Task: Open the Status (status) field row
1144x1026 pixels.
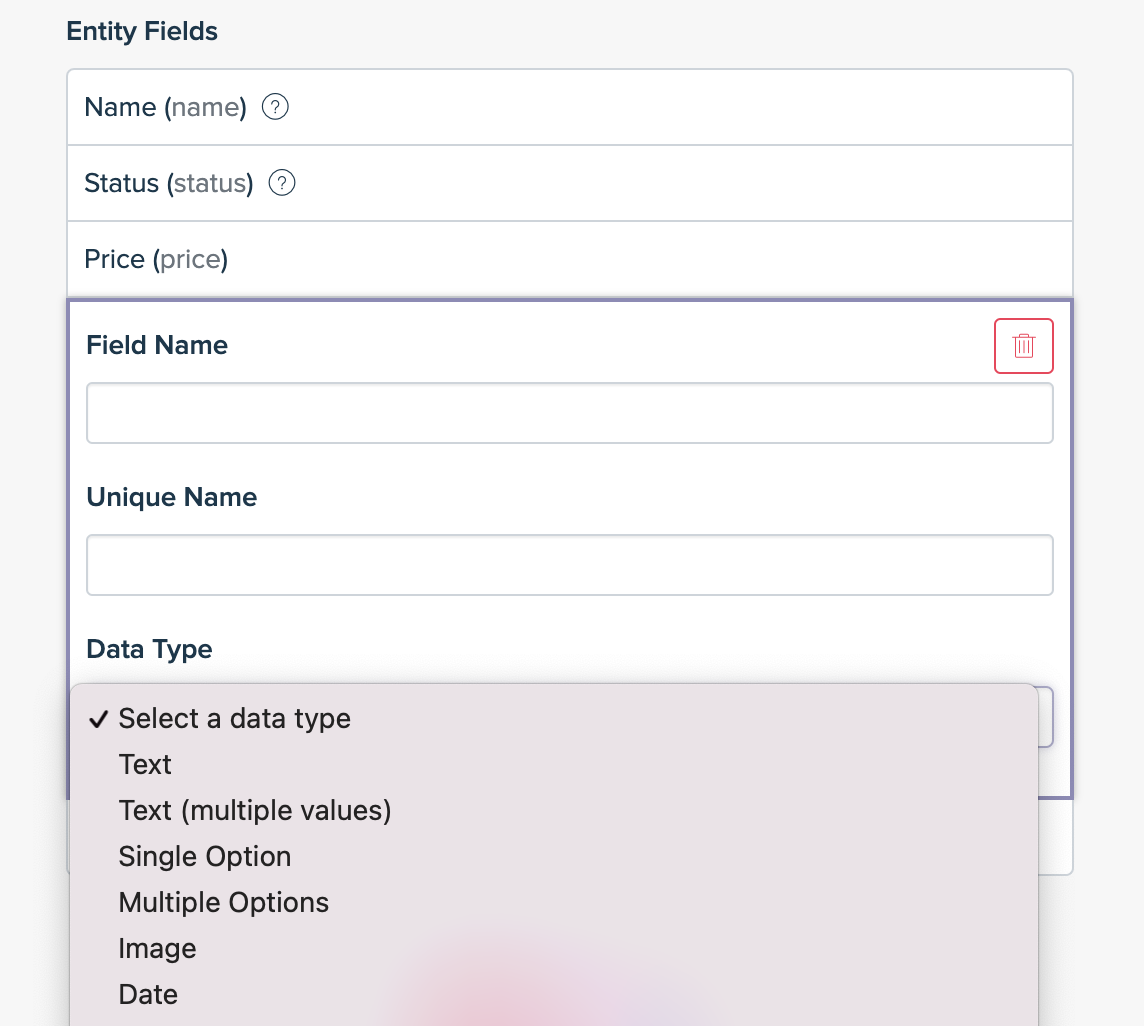Action: [570, 183]
